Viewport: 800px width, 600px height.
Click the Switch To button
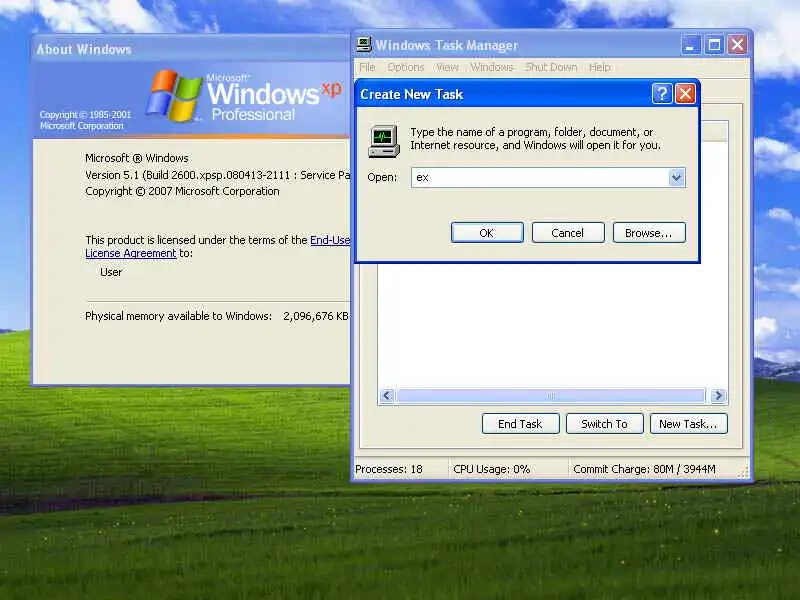[x=605, y=424]
